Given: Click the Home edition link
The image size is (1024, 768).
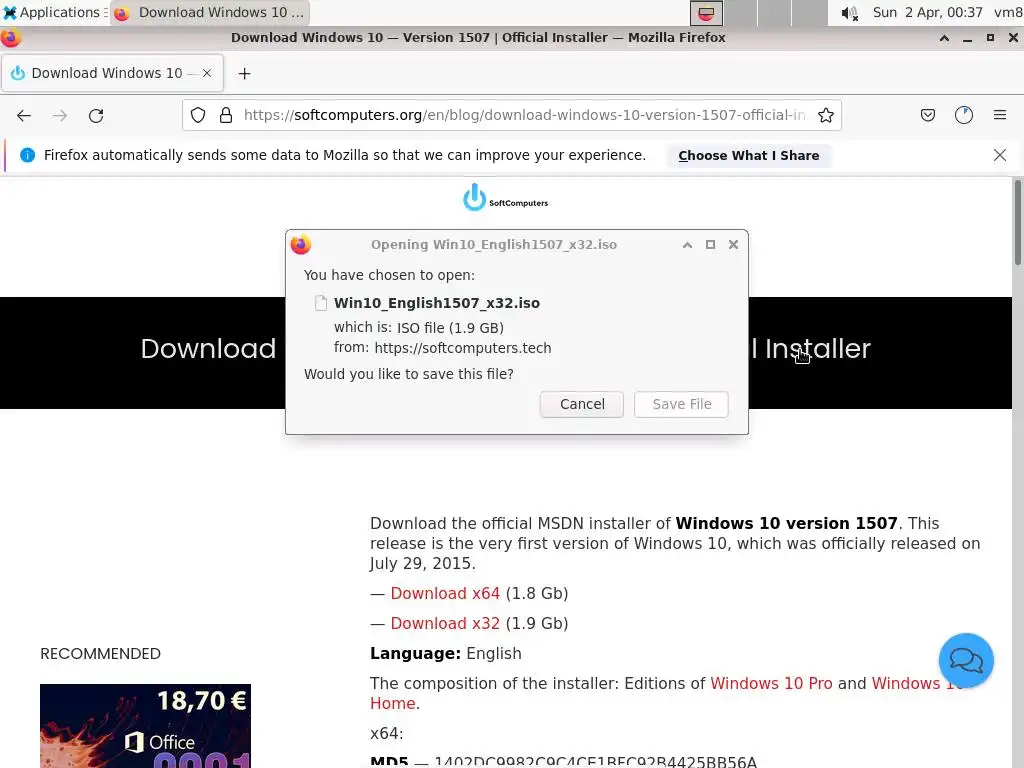Looking at the screenshot, I should click(392, 703).
